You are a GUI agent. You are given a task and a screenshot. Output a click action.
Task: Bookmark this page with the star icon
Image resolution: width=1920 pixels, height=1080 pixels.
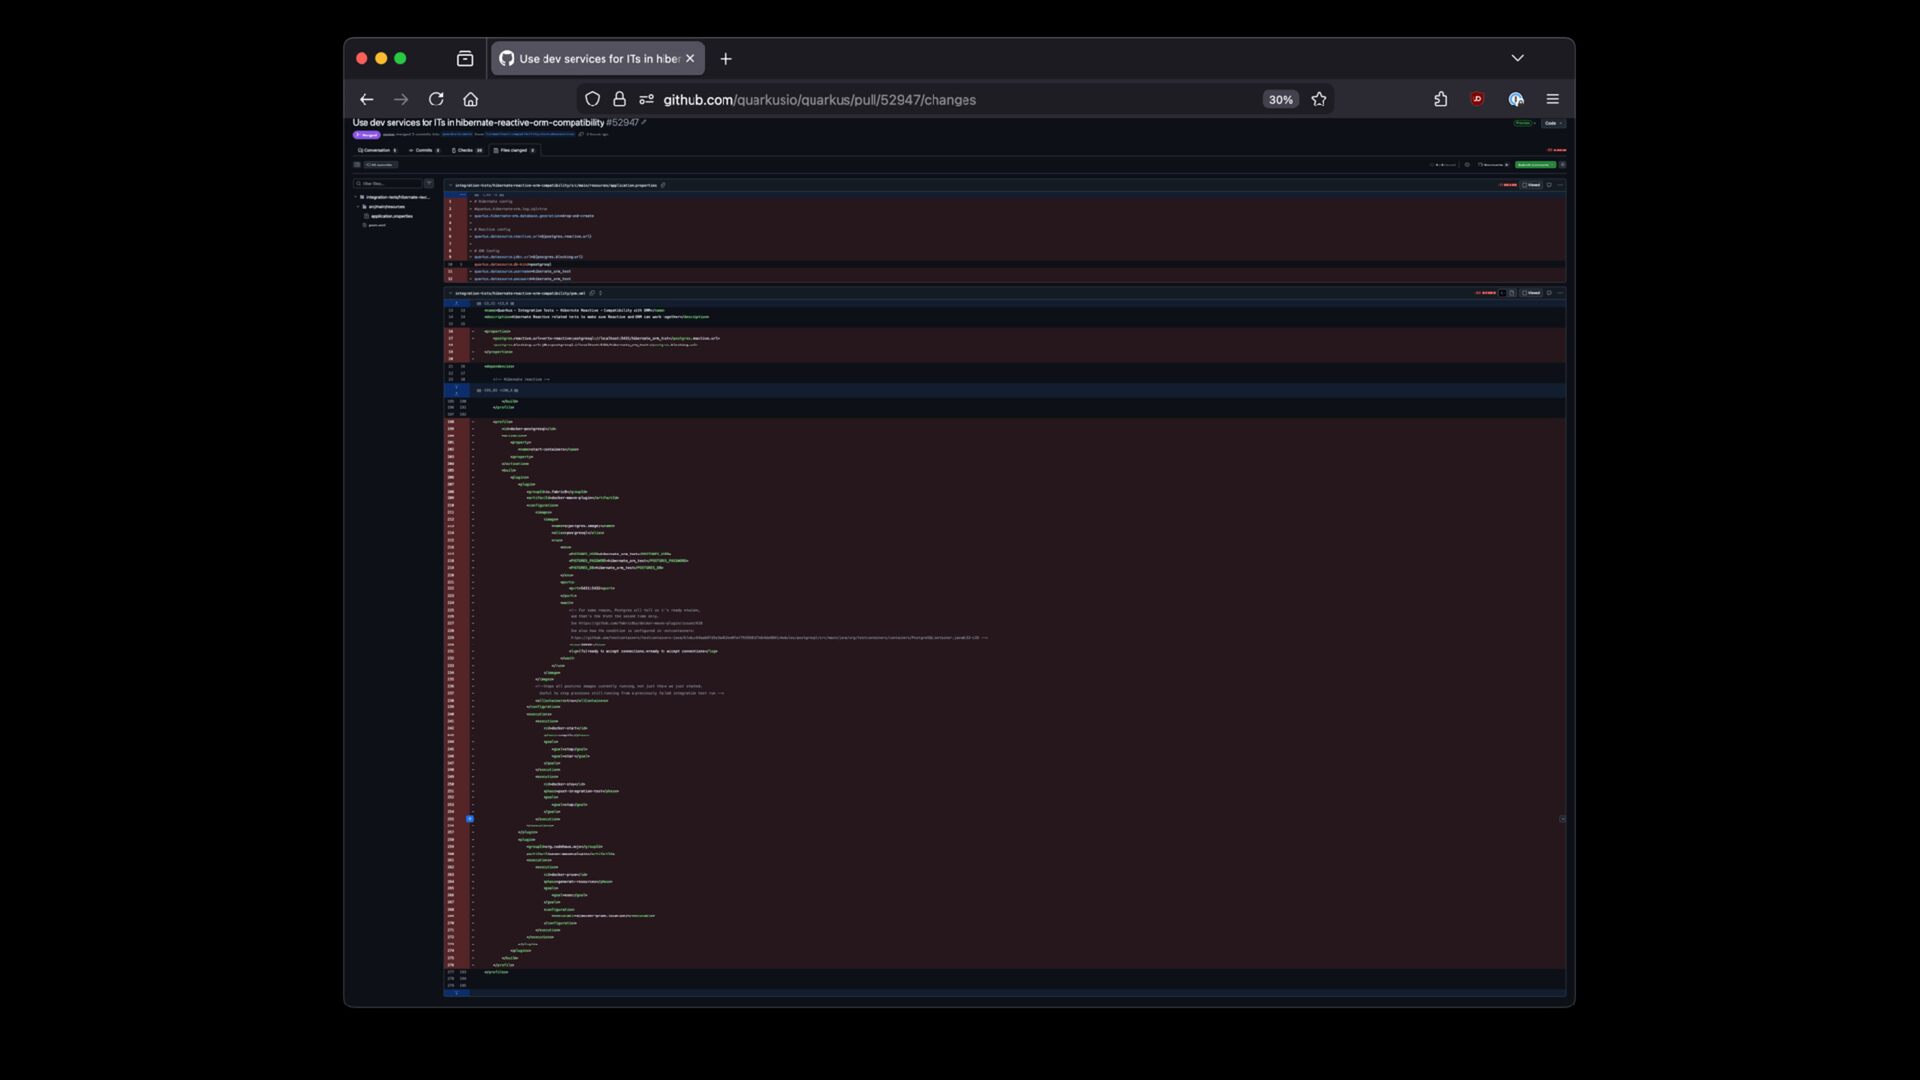[x=1319, y=99]
